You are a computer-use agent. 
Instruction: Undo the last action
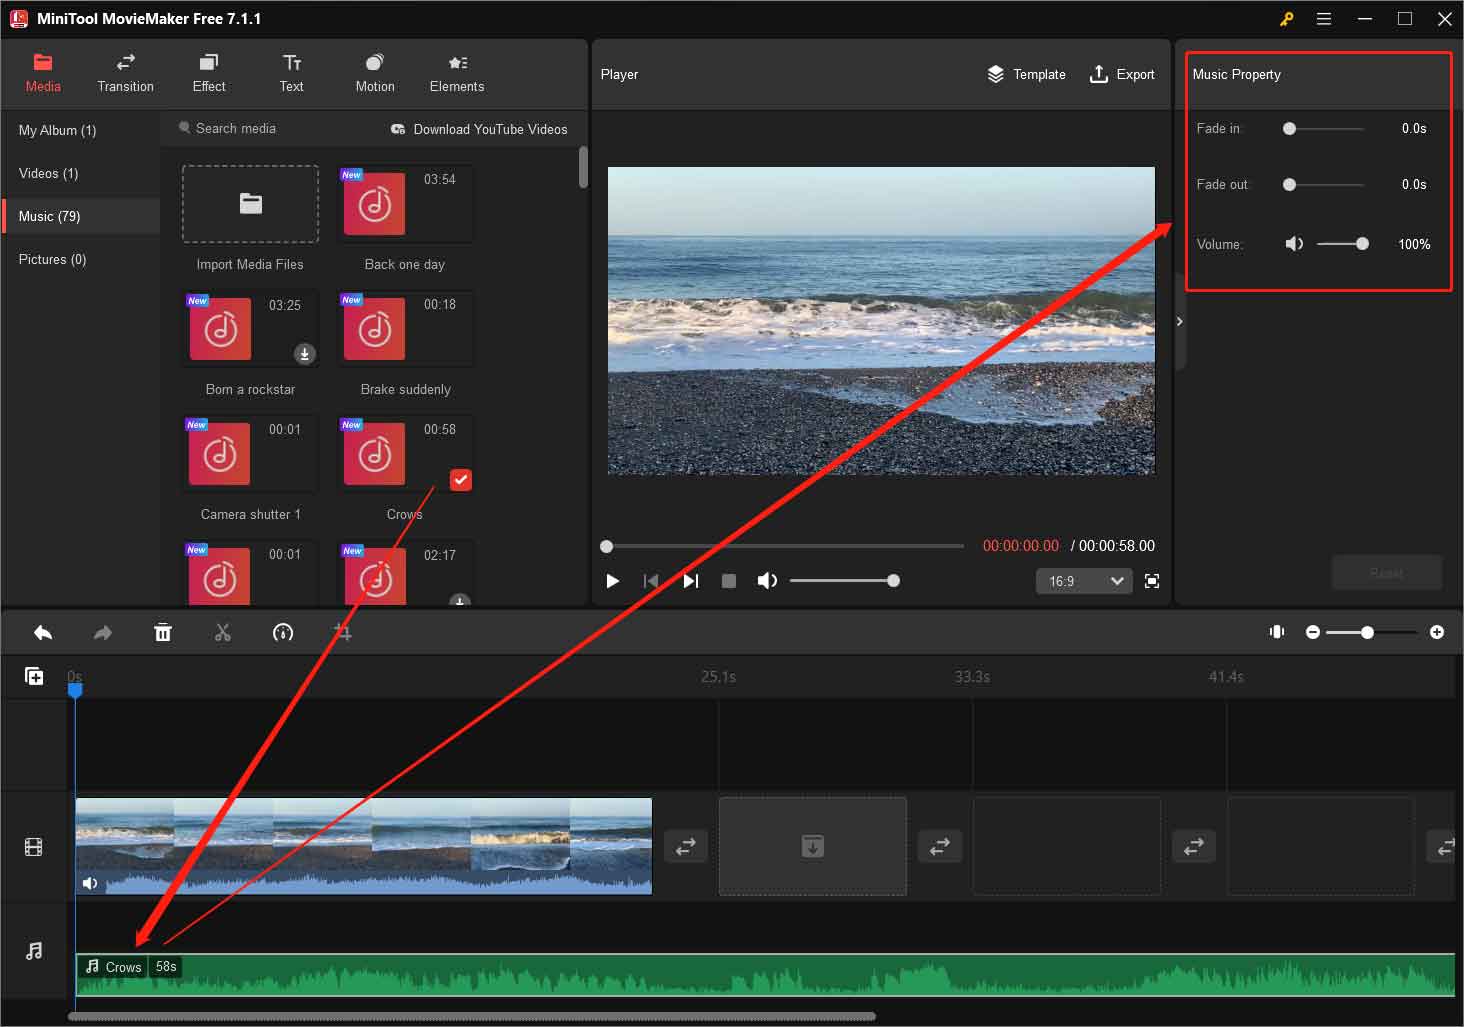[x=43, y=632]
